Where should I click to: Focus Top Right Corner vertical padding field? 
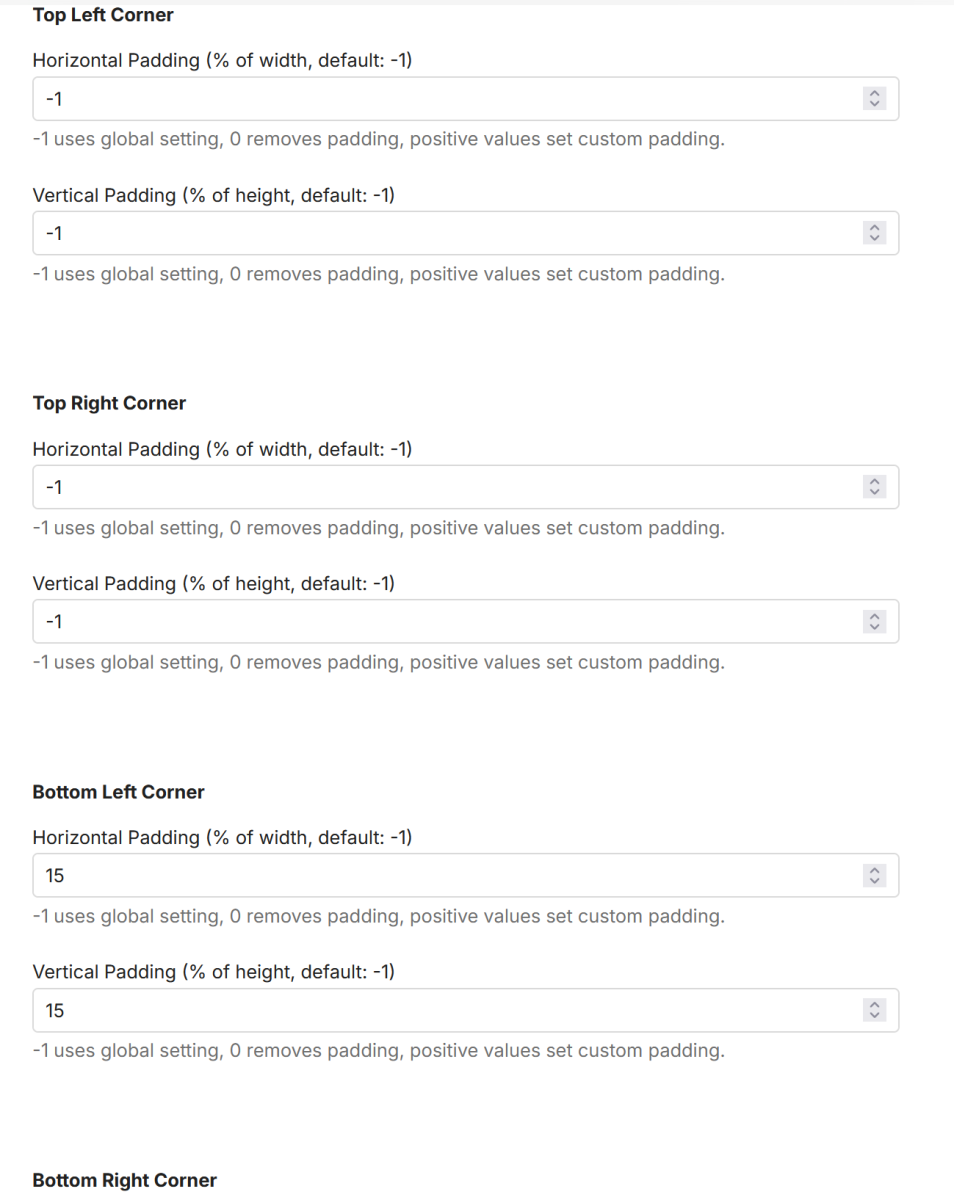click(440, 622)
